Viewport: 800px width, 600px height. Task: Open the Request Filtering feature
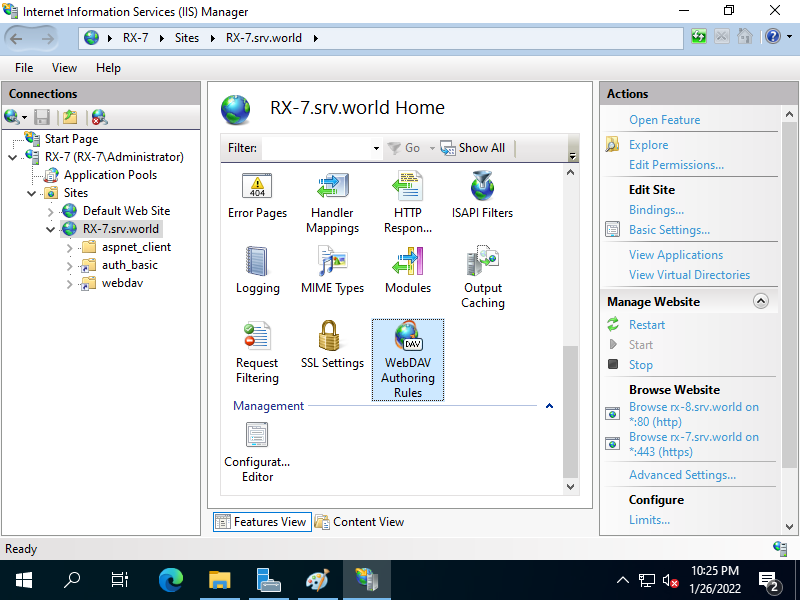(x=257, y=350)
